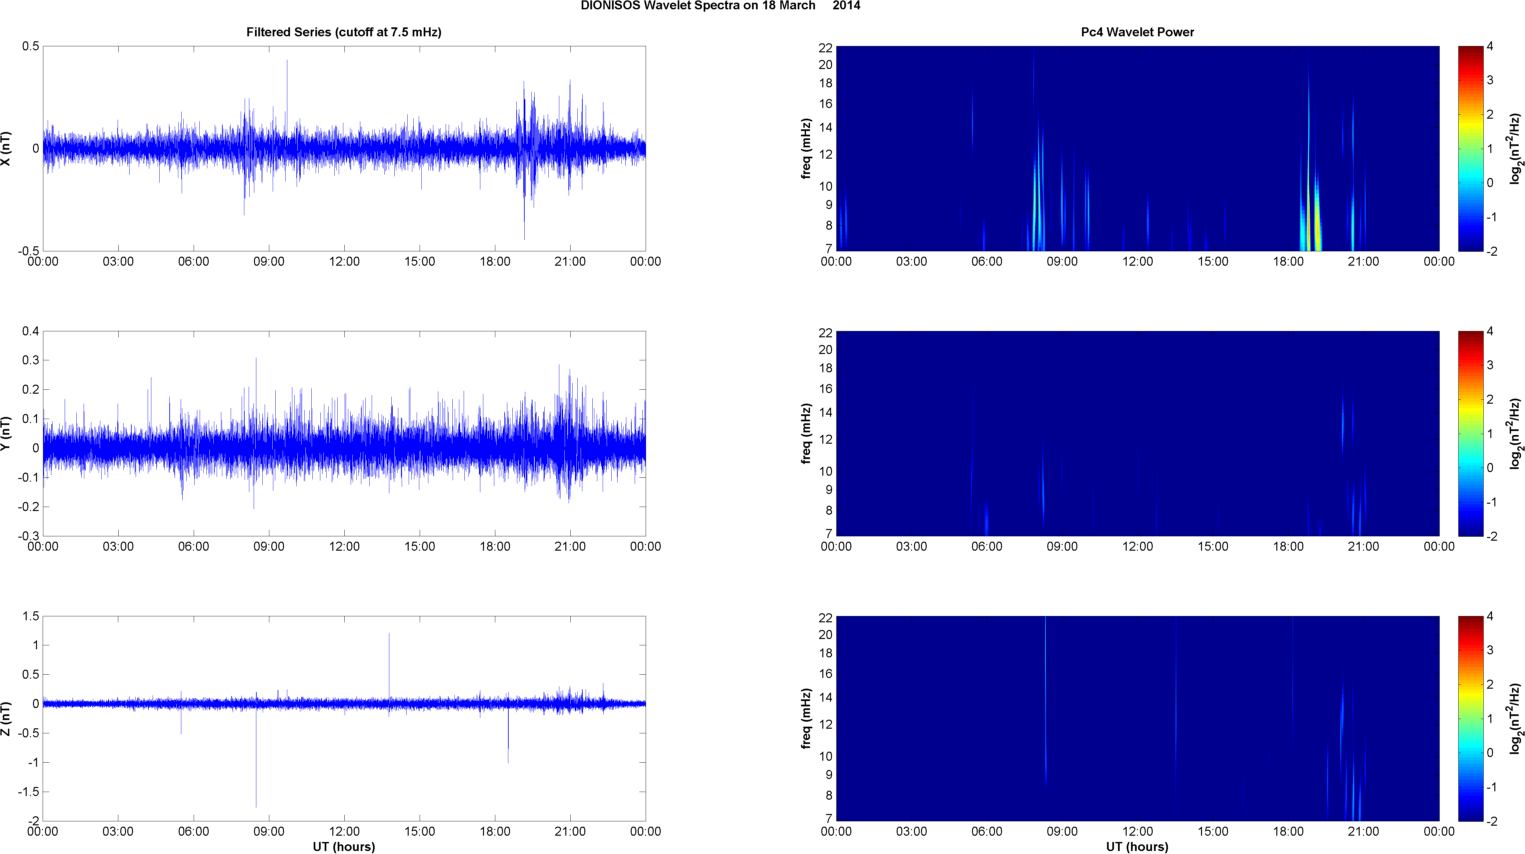
Task: Click 'UT (hours)' label under the bottom spectrogram
Action: [1137, 847]
